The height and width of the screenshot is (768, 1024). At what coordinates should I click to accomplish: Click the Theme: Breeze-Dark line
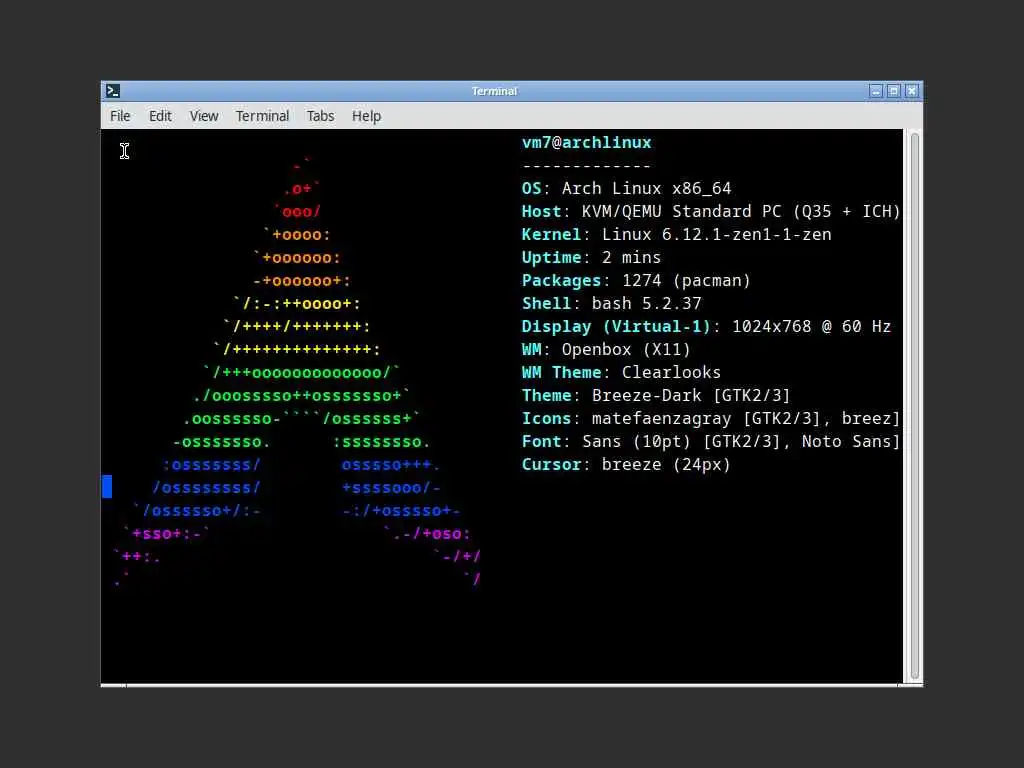click(x=656, y=396)
